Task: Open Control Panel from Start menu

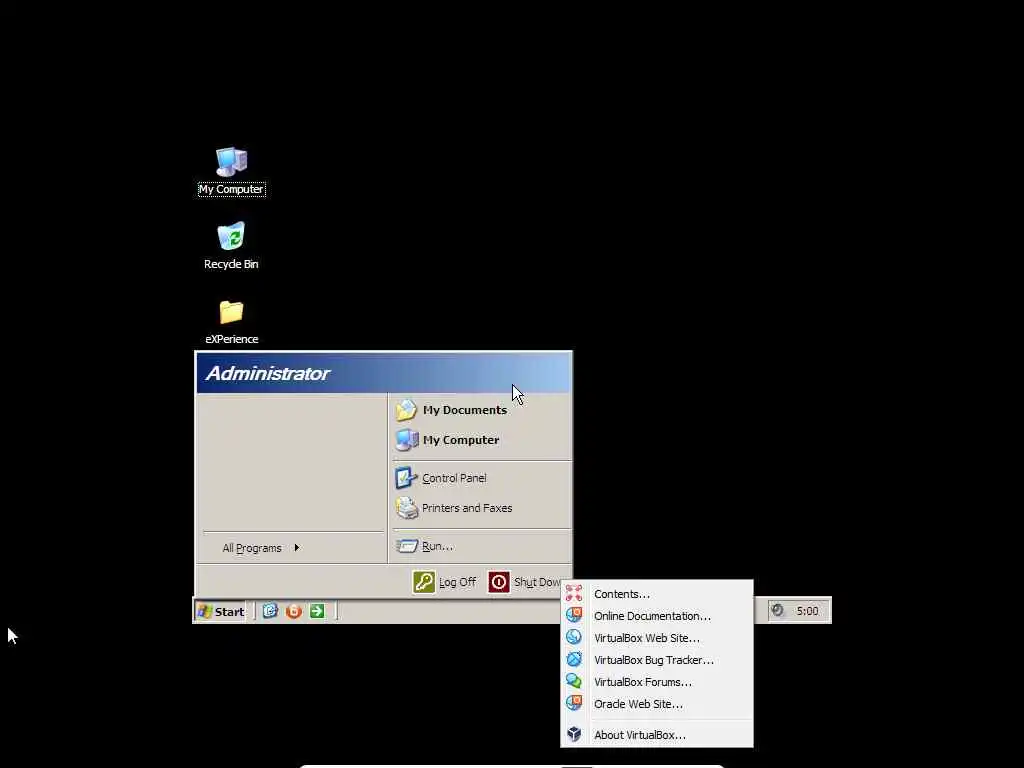Action: point(441,478)
